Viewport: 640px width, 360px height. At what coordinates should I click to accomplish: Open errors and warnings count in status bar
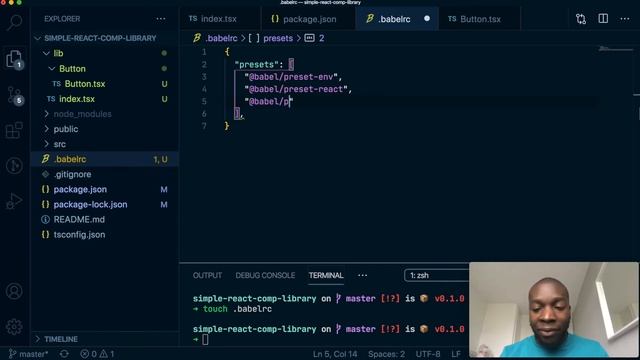coord(97,354)
